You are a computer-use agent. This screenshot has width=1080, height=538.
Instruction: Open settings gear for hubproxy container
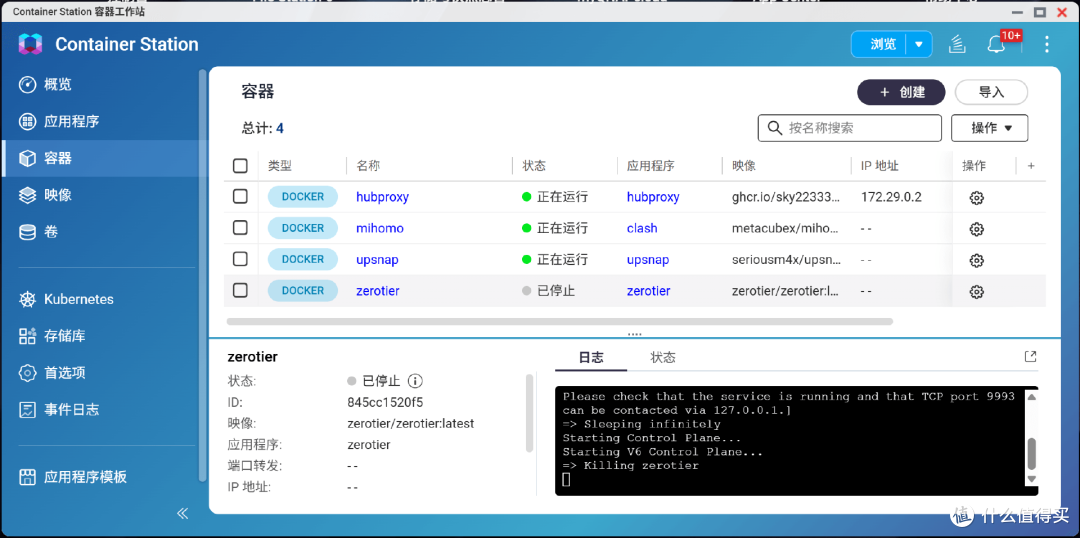pos(976,198)
